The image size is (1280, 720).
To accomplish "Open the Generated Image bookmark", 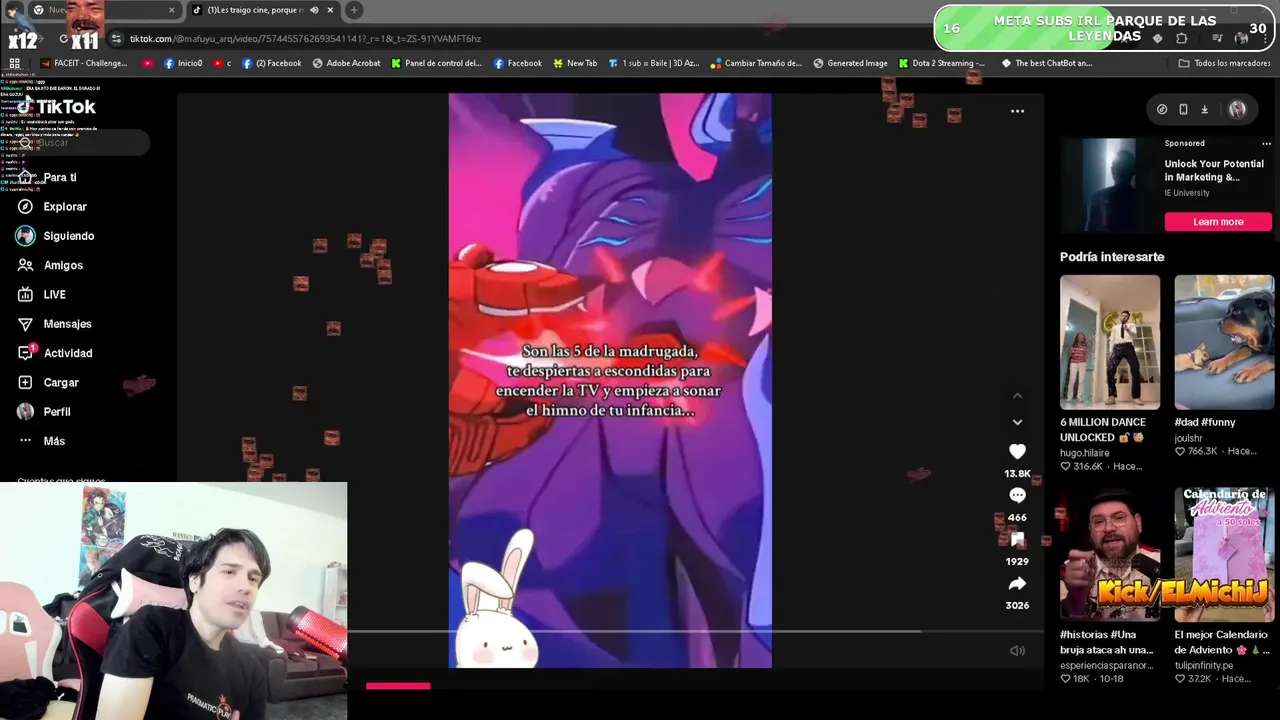I will 850,63.
